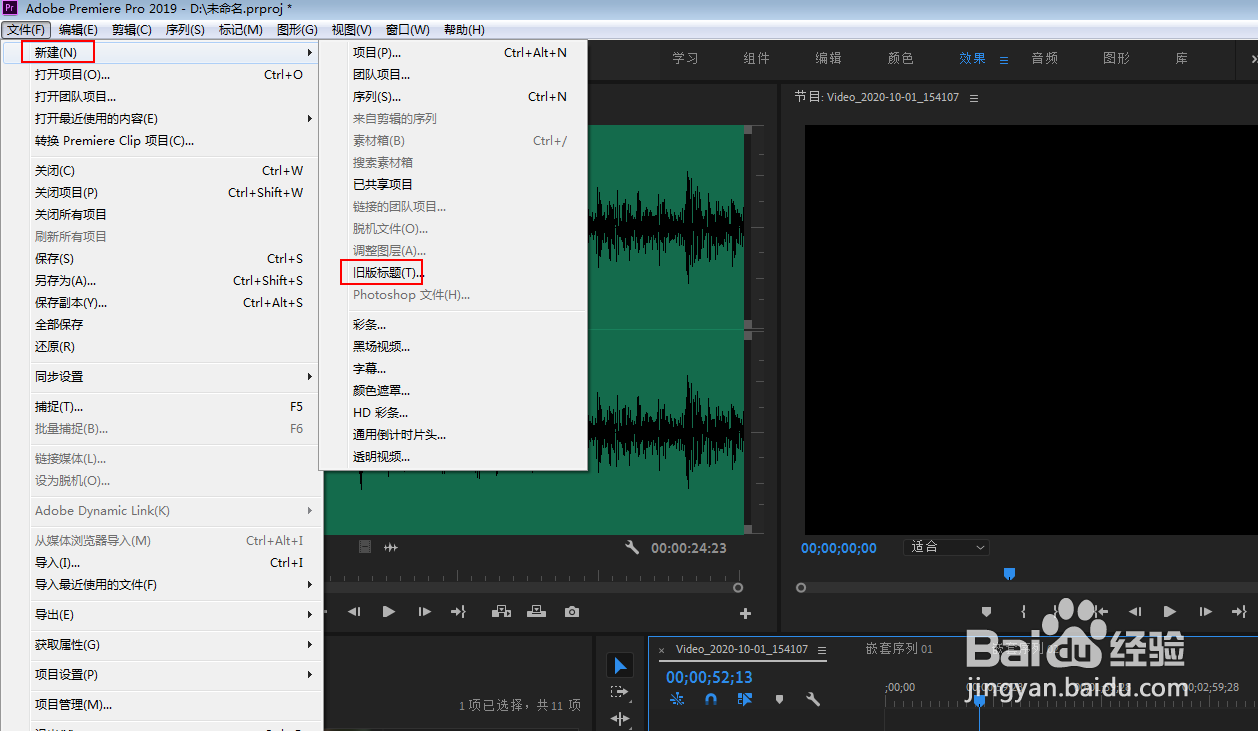
Task: Click timeline playhead on the ruler
Action: click(x=979, y=700)
